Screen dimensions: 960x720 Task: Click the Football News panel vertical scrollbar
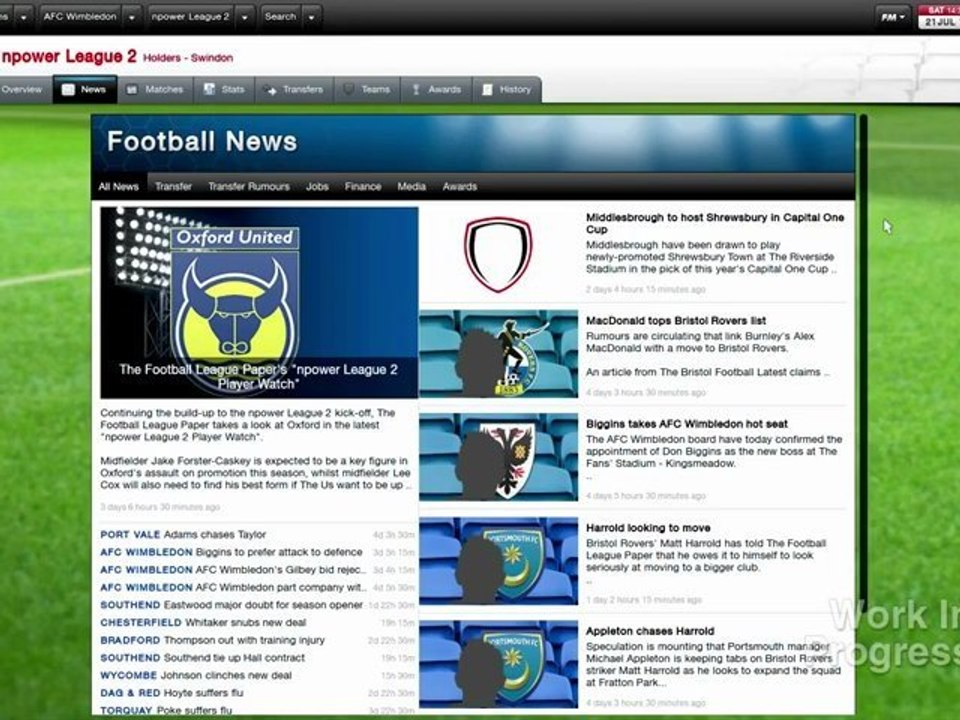point(863,361)
